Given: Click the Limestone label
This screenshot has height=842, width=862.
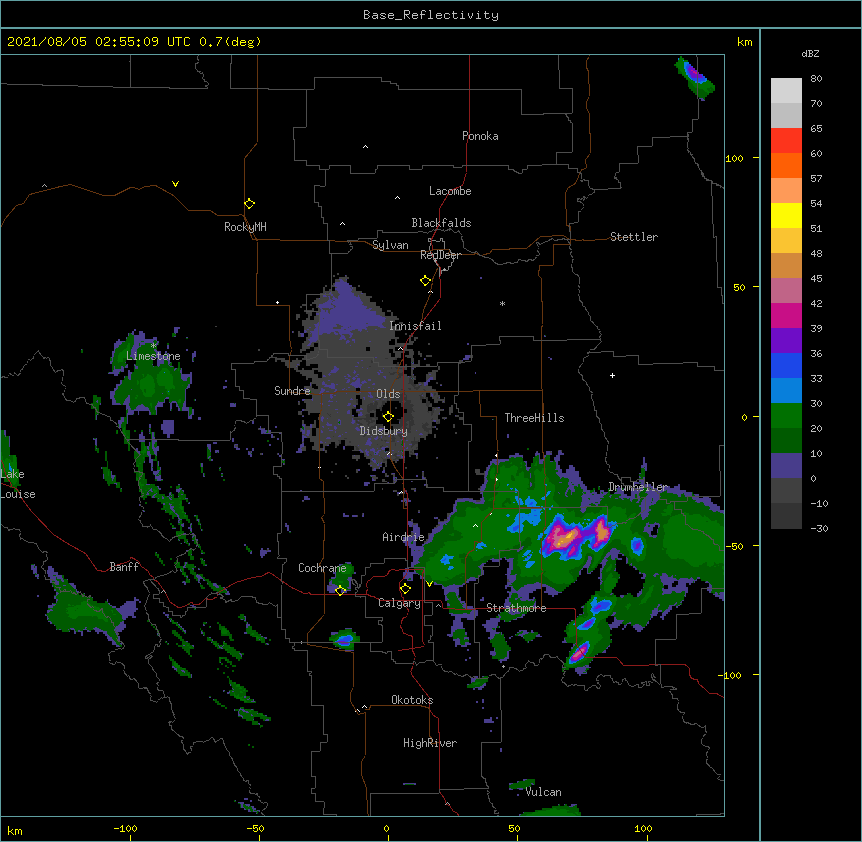Looking at the screenshot, I should click(153, 356).
